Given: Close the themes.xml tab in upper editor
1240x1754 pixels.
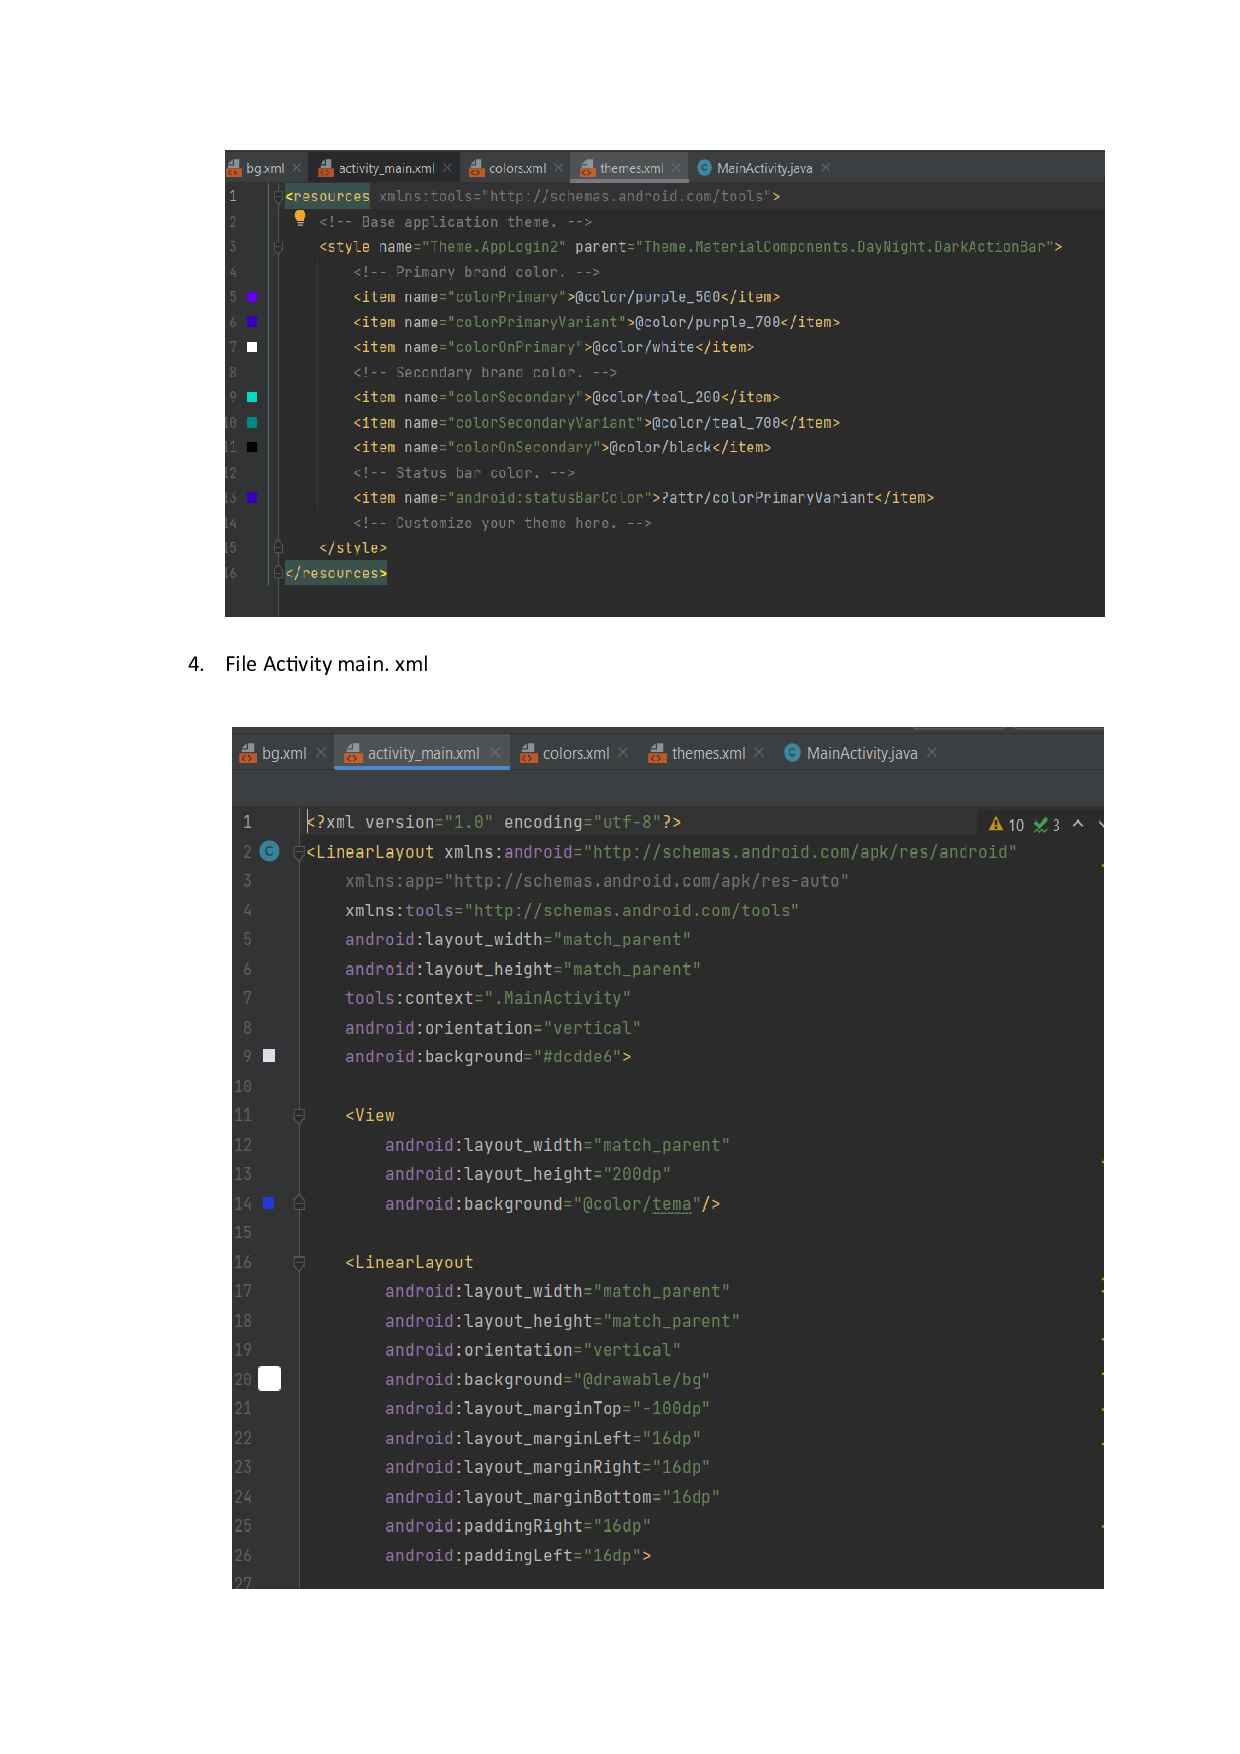Looking at the screenshot, I should 676,168.
